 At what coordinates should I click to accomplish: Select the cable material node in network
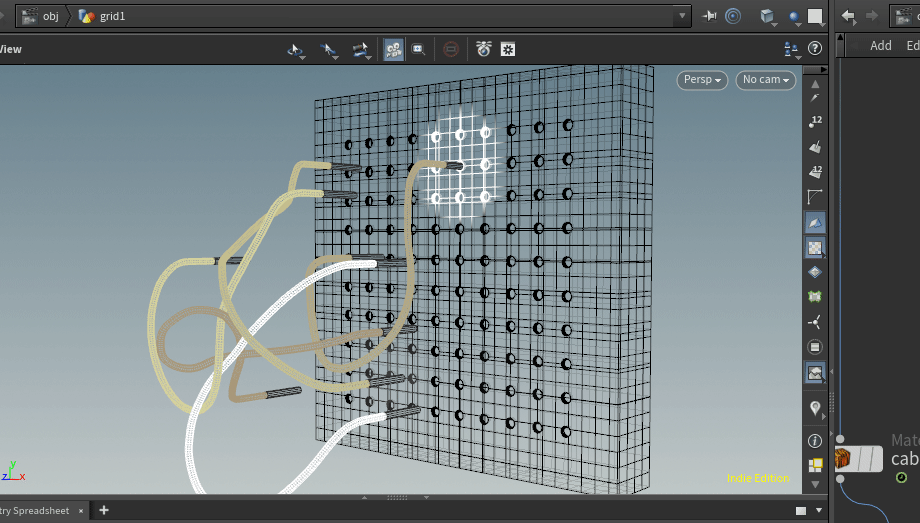[860, 459]
